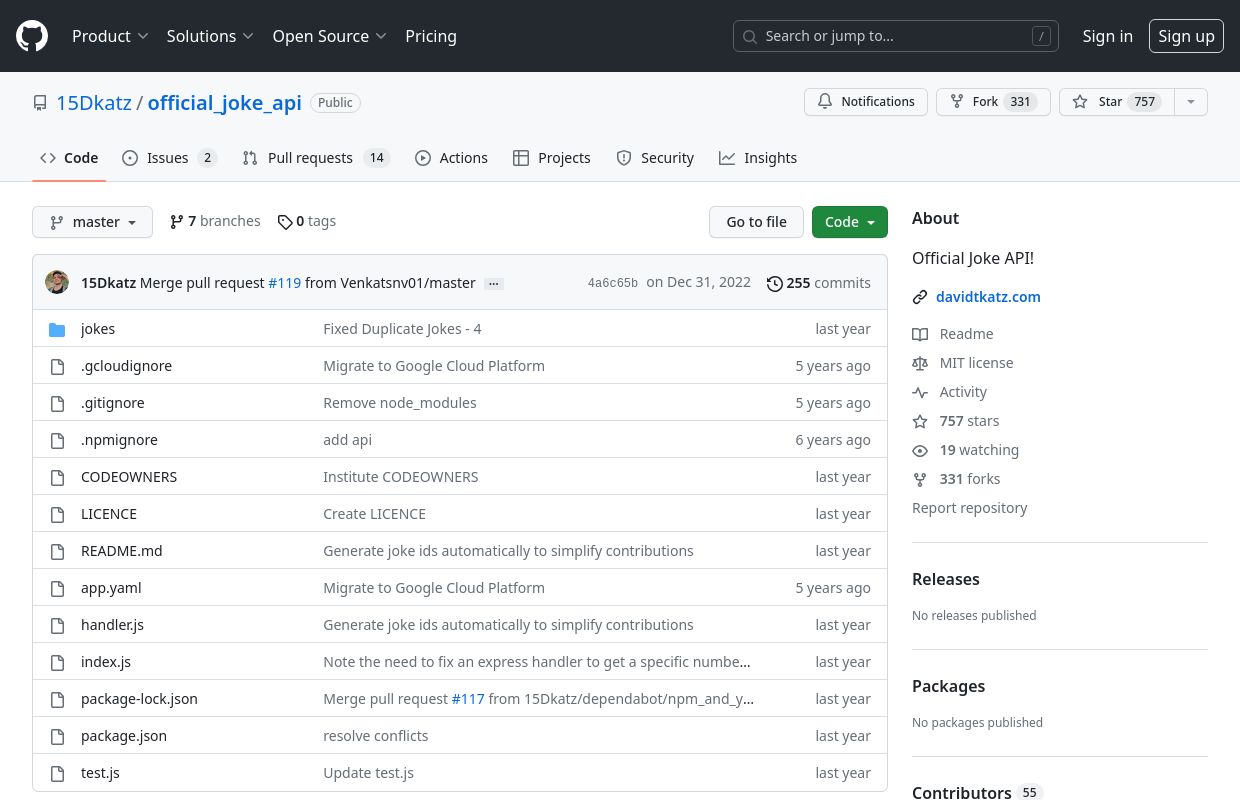Open the .gitignore file

coord(113,403)
